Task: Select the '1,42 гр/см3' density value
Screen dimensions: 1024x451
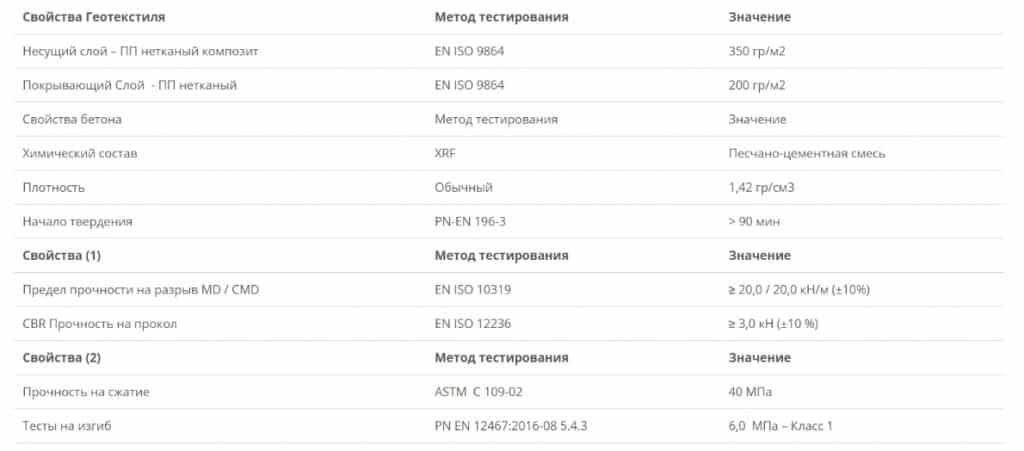Action: pyautogui.click(x=761, y=188)
